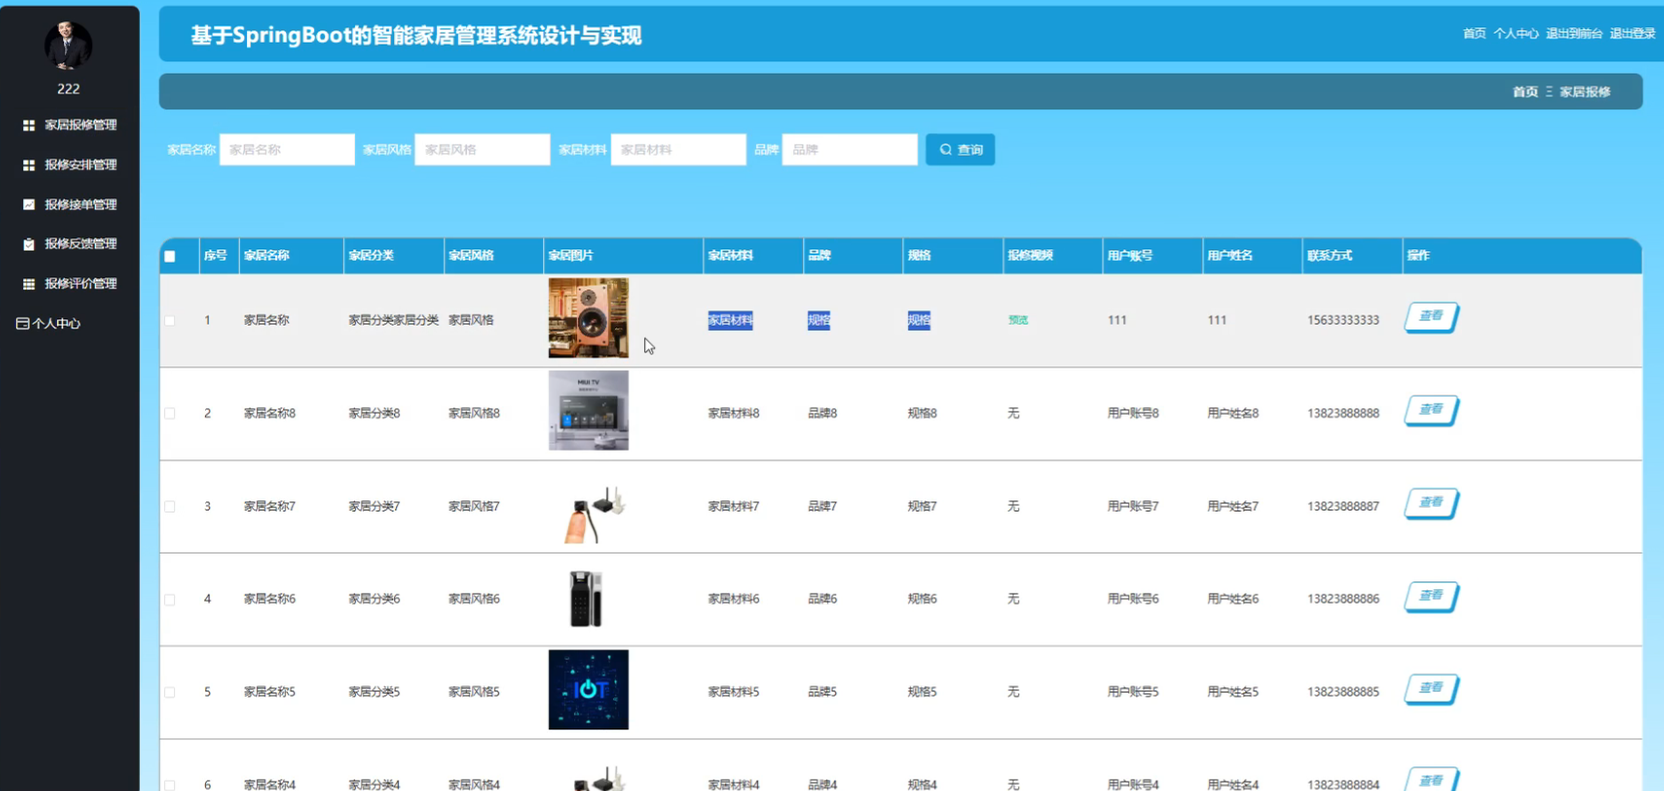Image resolution: width=1664 pixels, height=791 pixels.
Task: Click 退出登录 to log out
Action: [1633, 34]
